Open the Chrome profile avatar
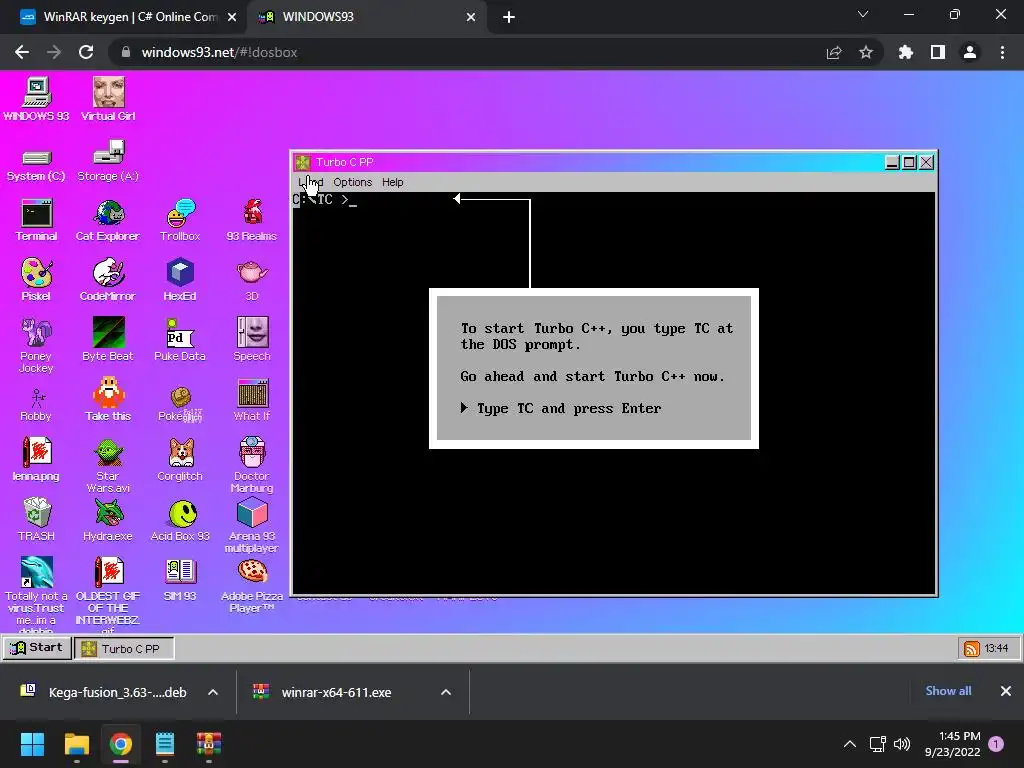The height and width of the screenshot is (768, 1024). click(970, 52)
